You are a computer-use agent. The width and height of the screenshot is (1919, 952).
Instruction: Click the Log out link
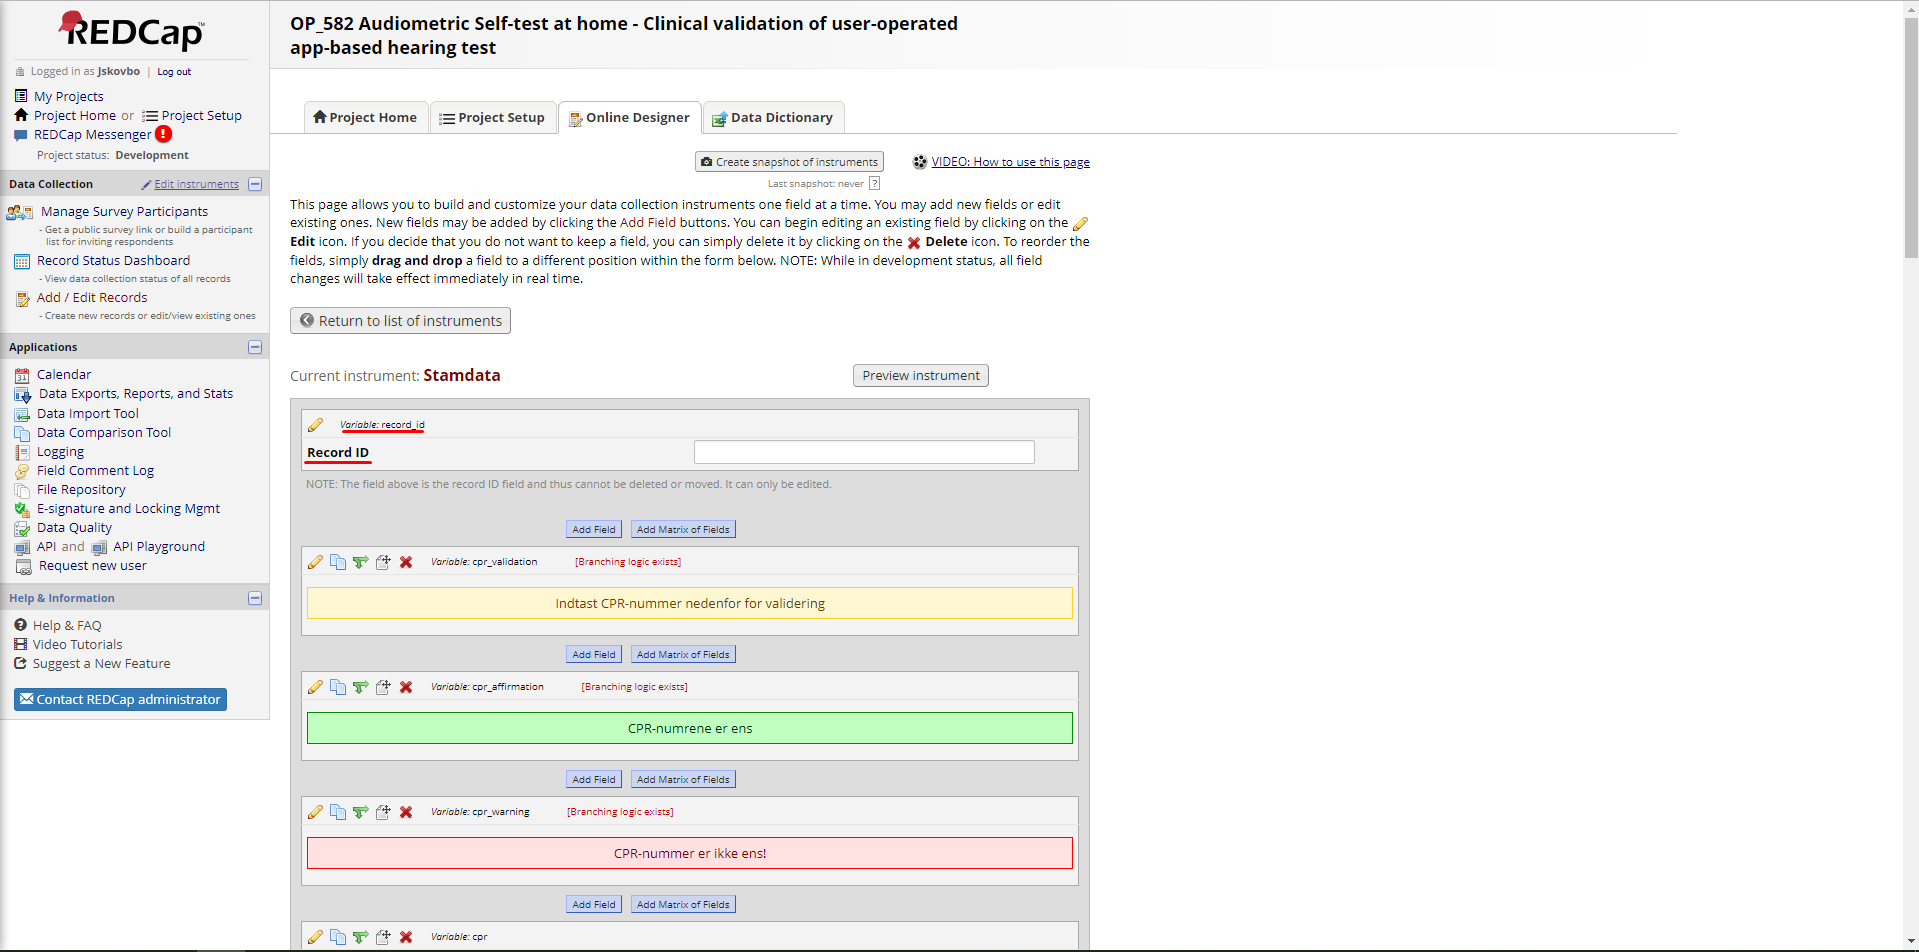[174, 72]
